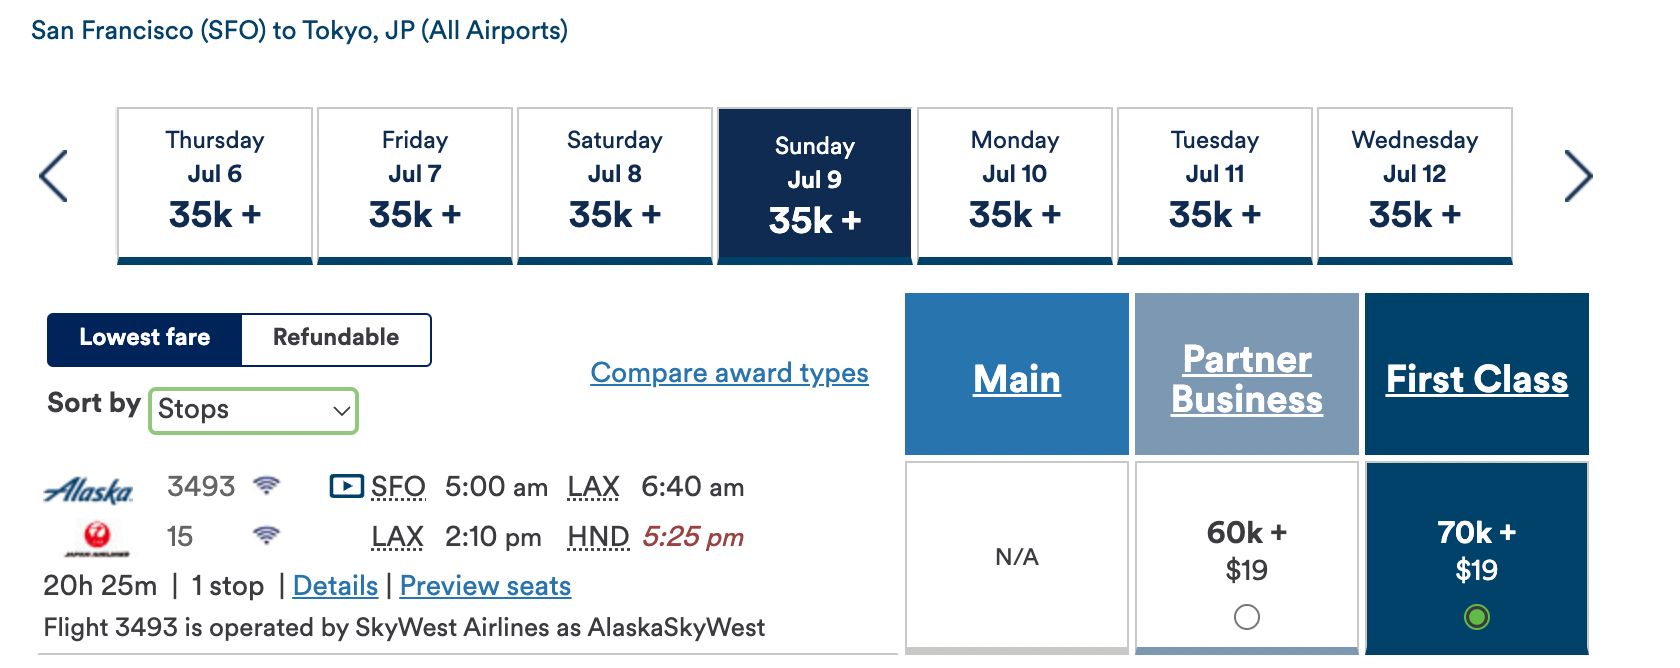The image size is (1680, 668).
Task: Click the Wi-Fi icon for flight 3493
Action: (x=266, y=486)
